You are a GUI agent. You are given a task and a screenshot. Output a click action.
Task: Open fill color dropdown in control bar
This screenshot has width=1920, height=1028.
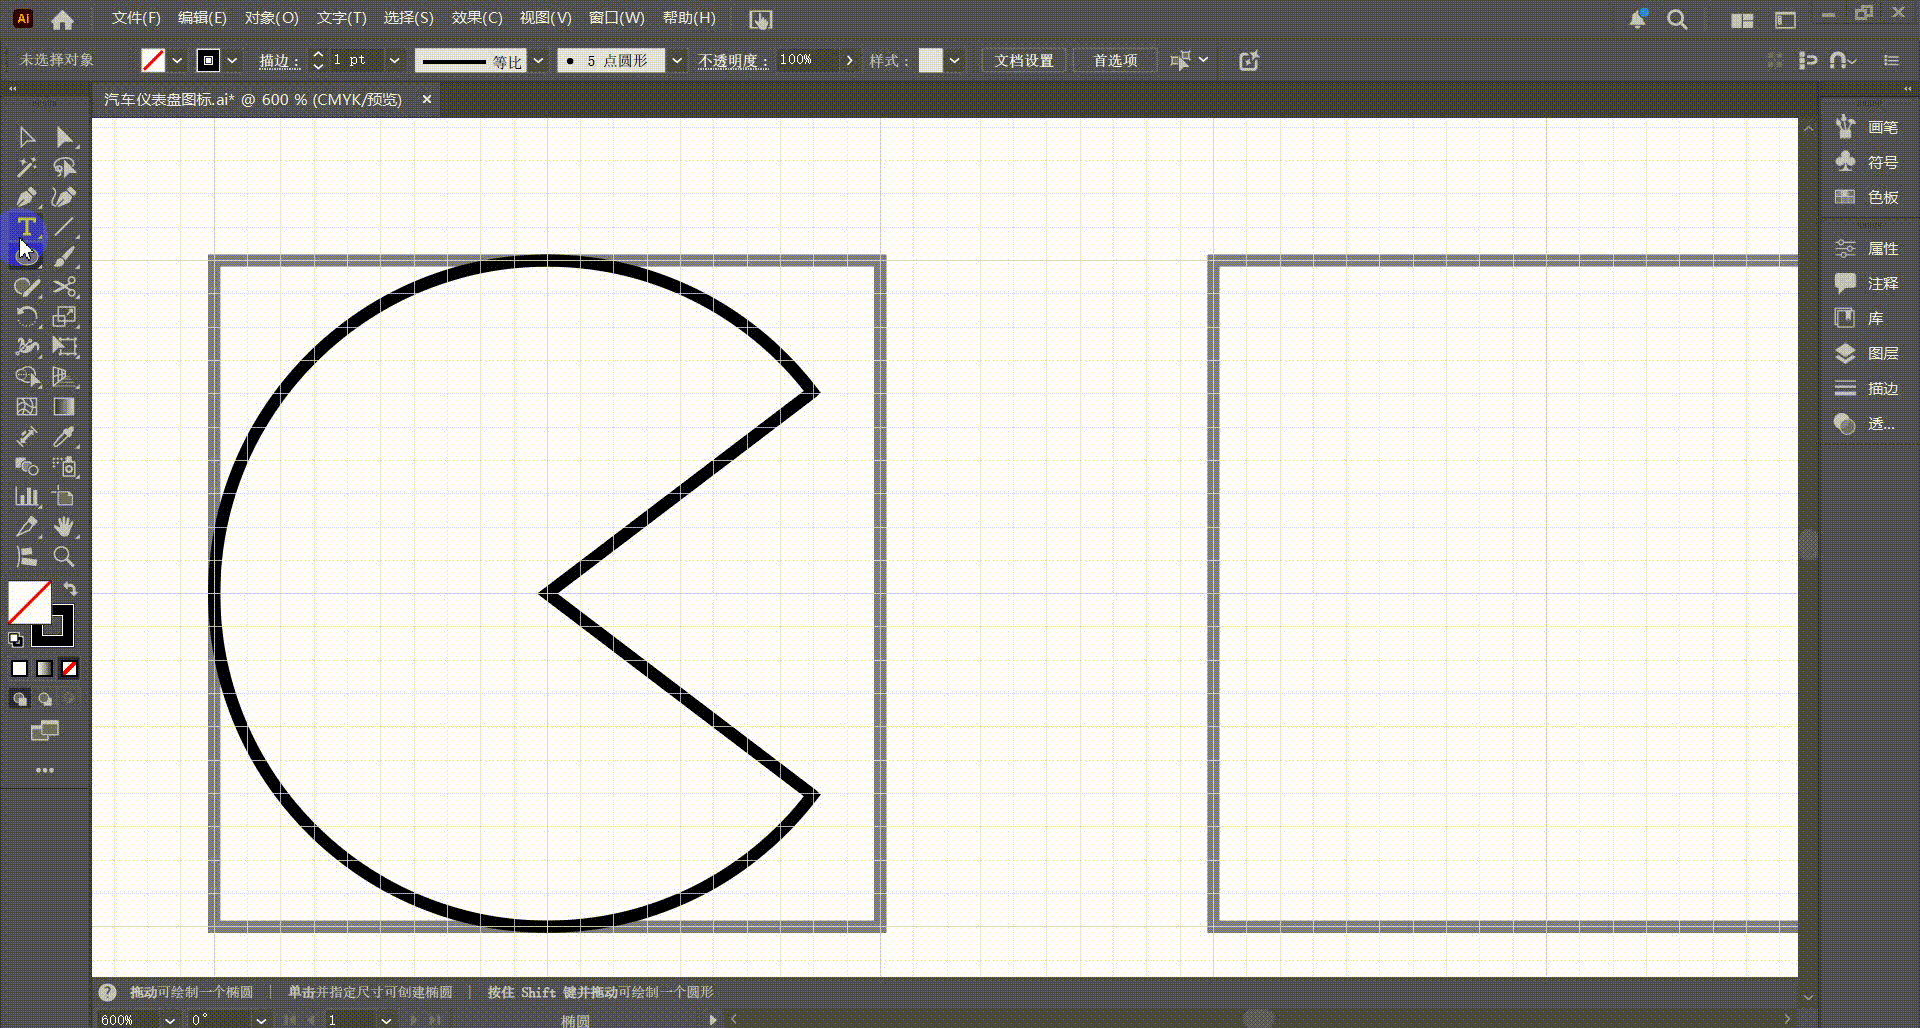[x=177, y=60]
